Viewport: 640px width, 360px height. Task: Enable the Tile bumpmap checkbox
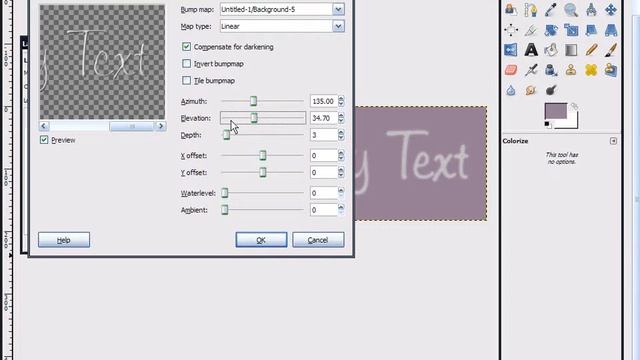(187, 80)
